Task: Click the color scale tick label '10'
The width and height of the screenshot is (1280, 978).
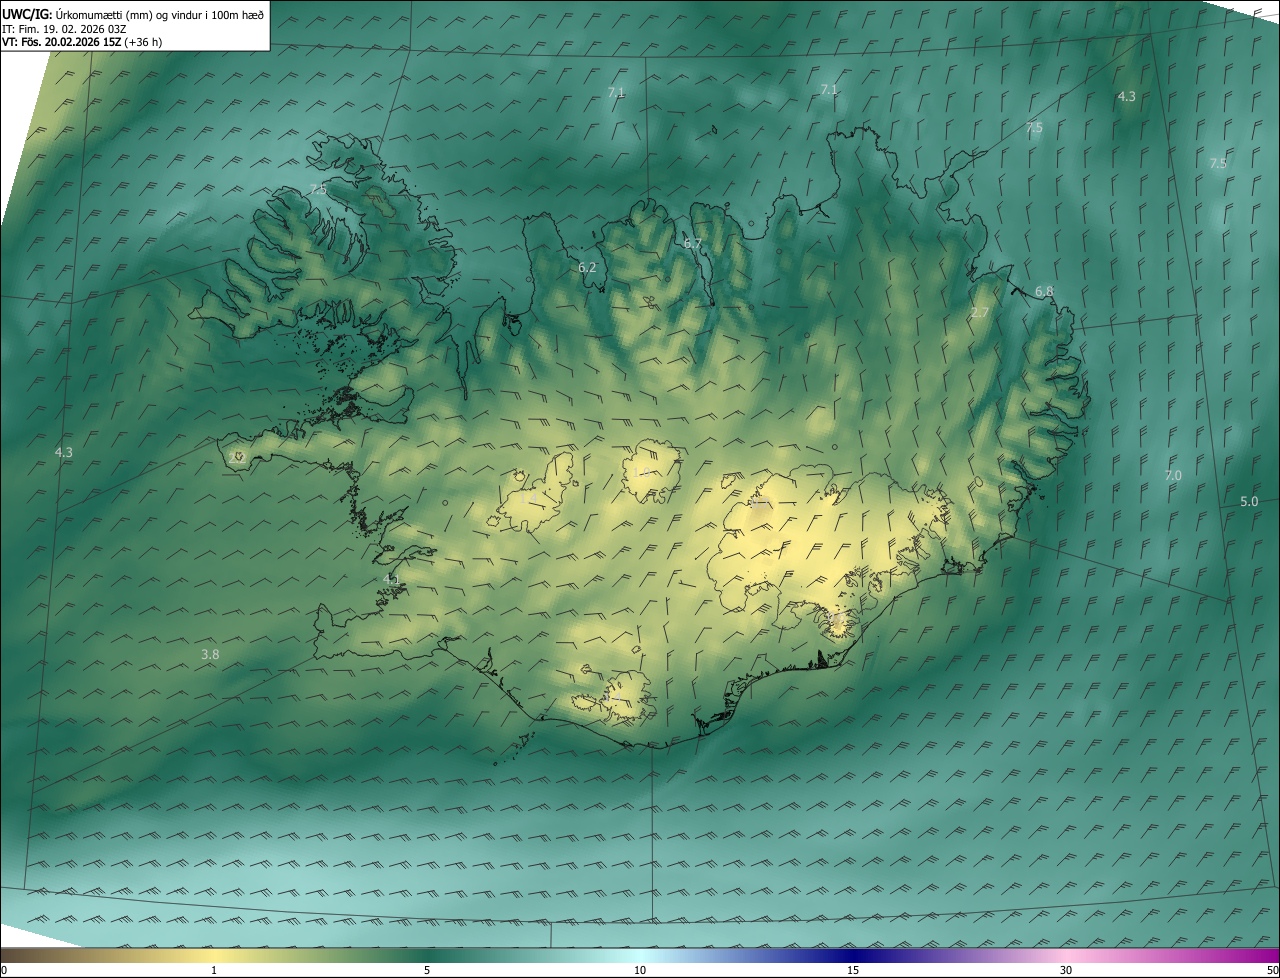Action: tap(640, 971)
